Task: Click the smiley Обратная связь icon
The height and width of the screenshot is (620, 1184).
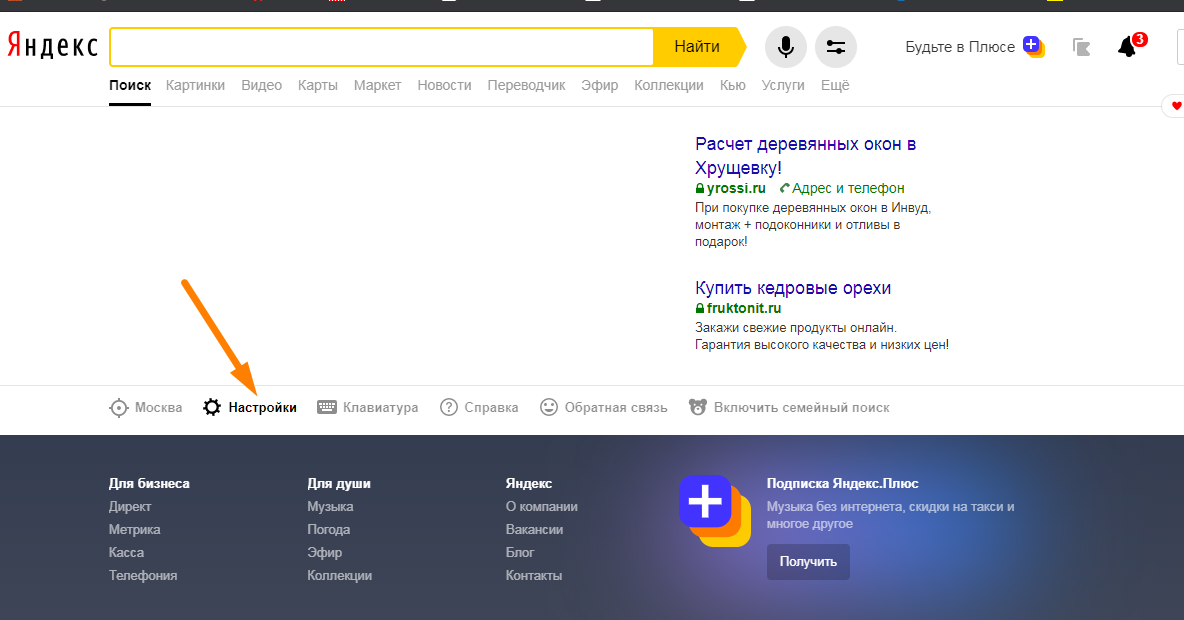Action: coord(549,407)
